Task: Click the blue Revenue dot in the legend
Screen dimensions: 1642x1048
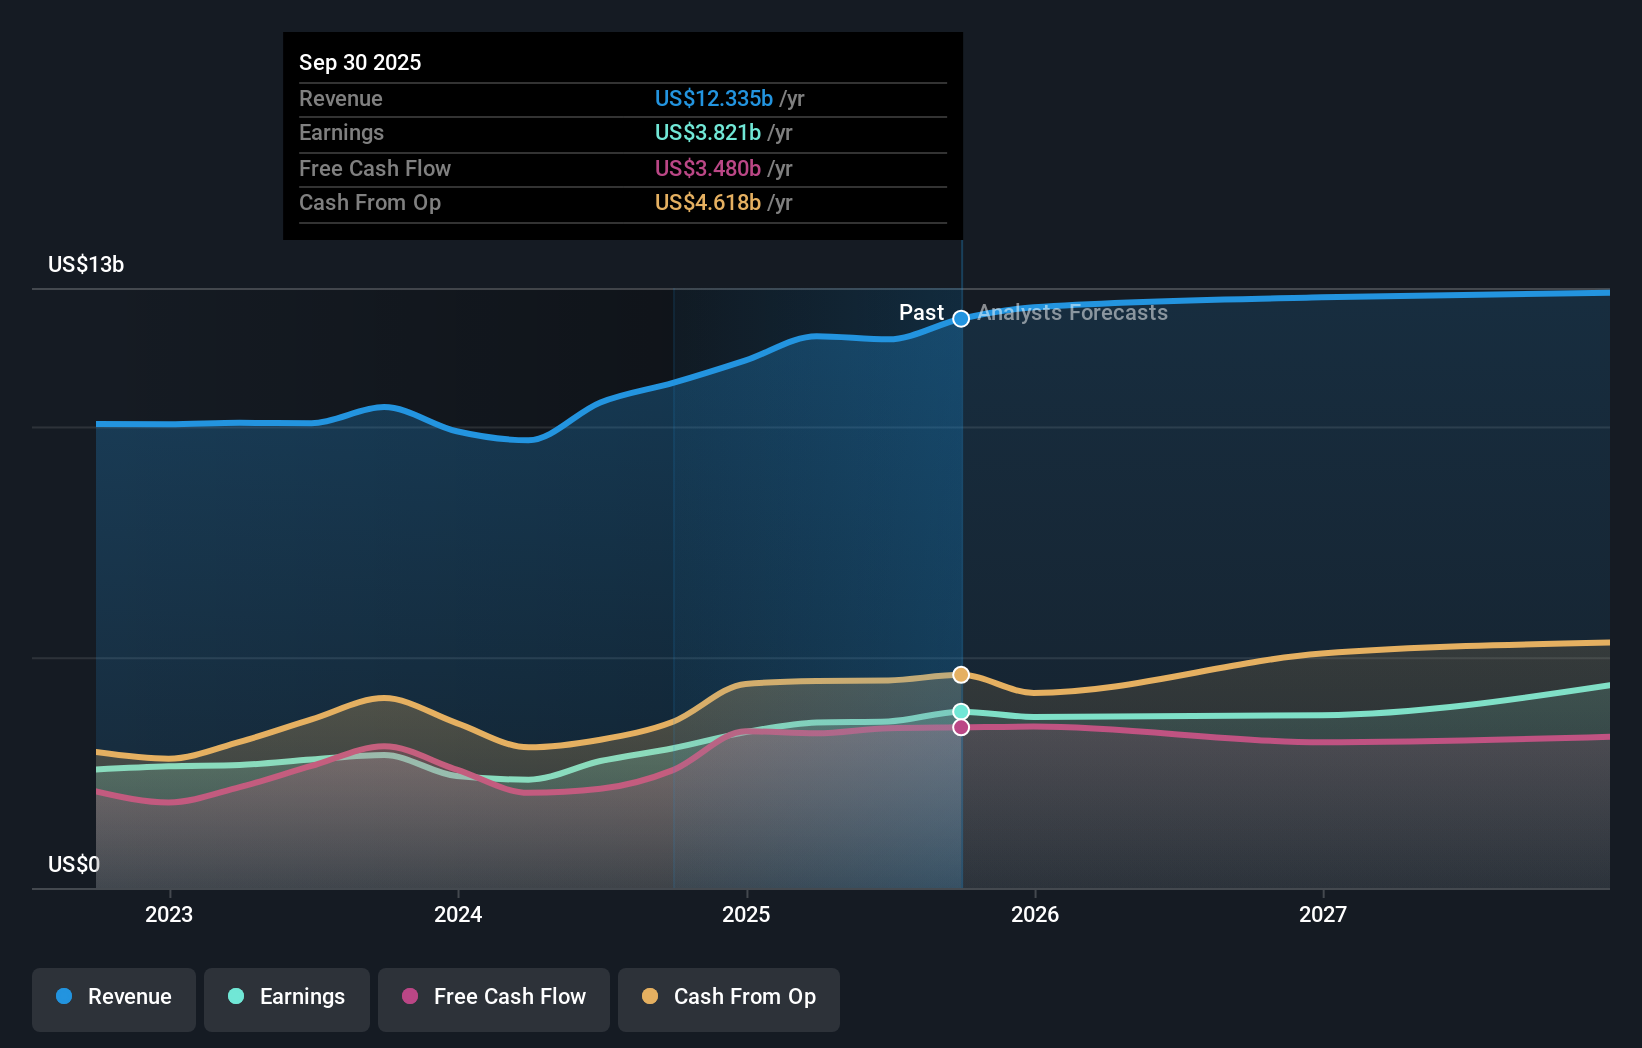Action: [64, 997]
